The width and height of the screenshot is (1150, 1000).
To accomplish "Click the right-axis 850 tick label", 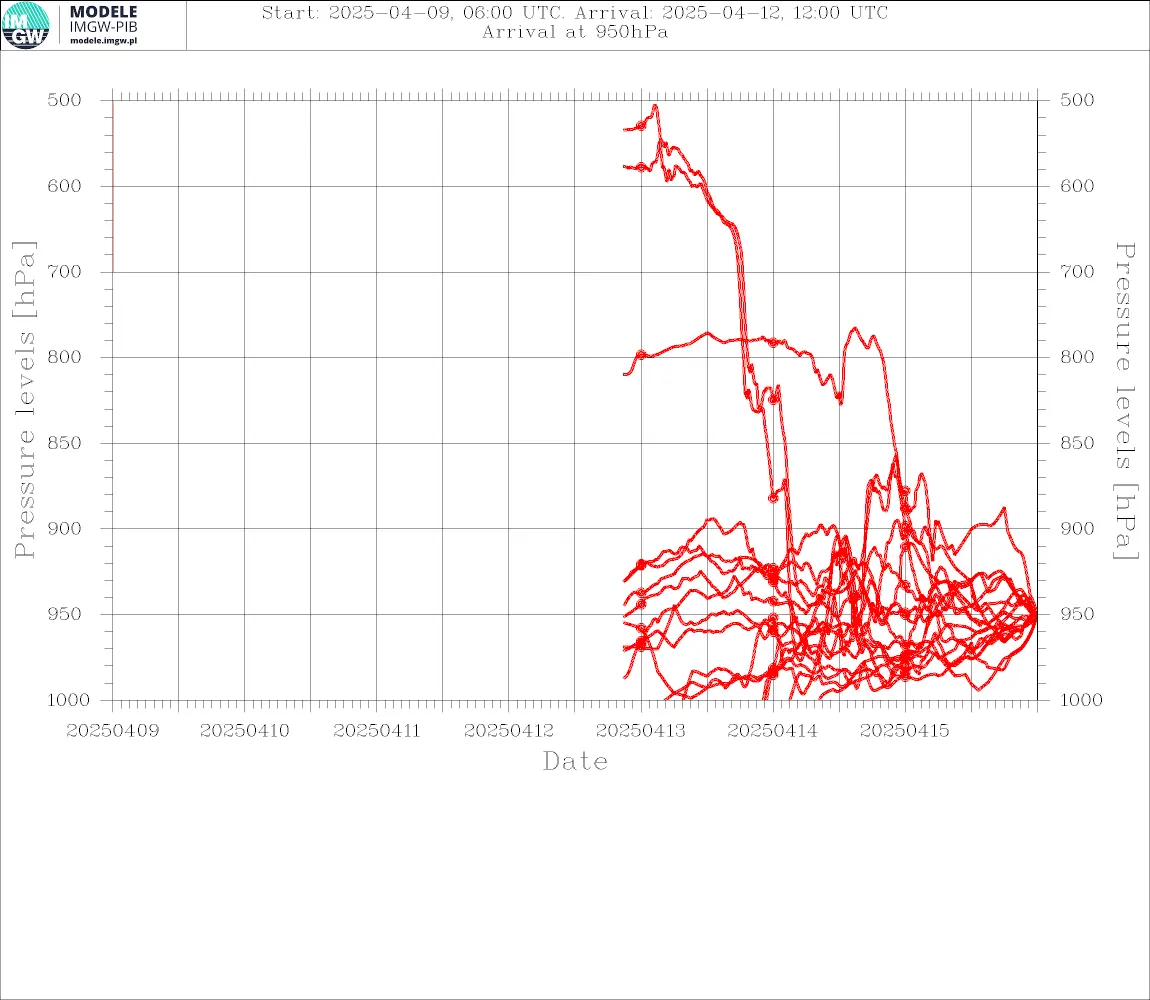I will 1077,443.
